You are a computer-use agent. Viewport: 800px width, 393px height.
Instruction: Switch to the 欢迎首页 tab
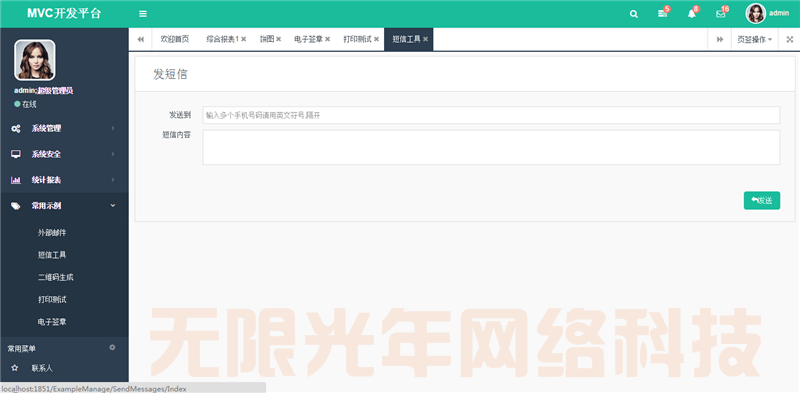174,39
